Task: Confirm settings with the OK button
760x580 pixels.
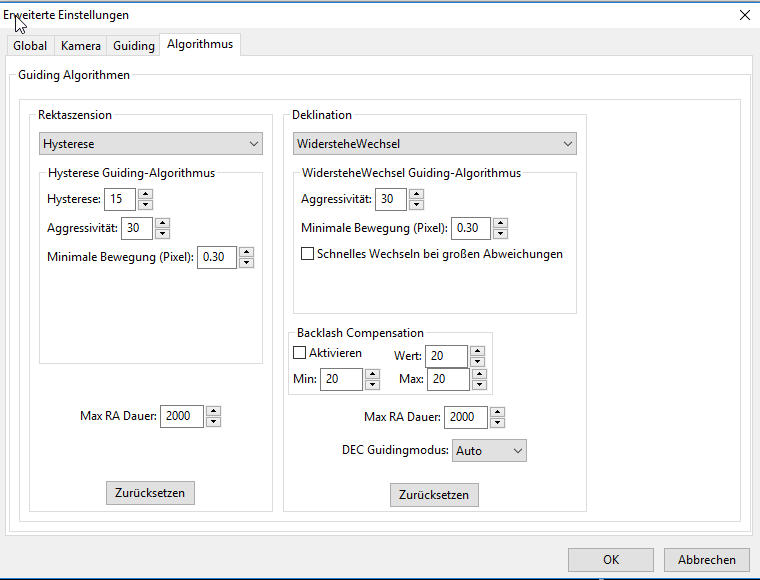Action: [610, 560]
